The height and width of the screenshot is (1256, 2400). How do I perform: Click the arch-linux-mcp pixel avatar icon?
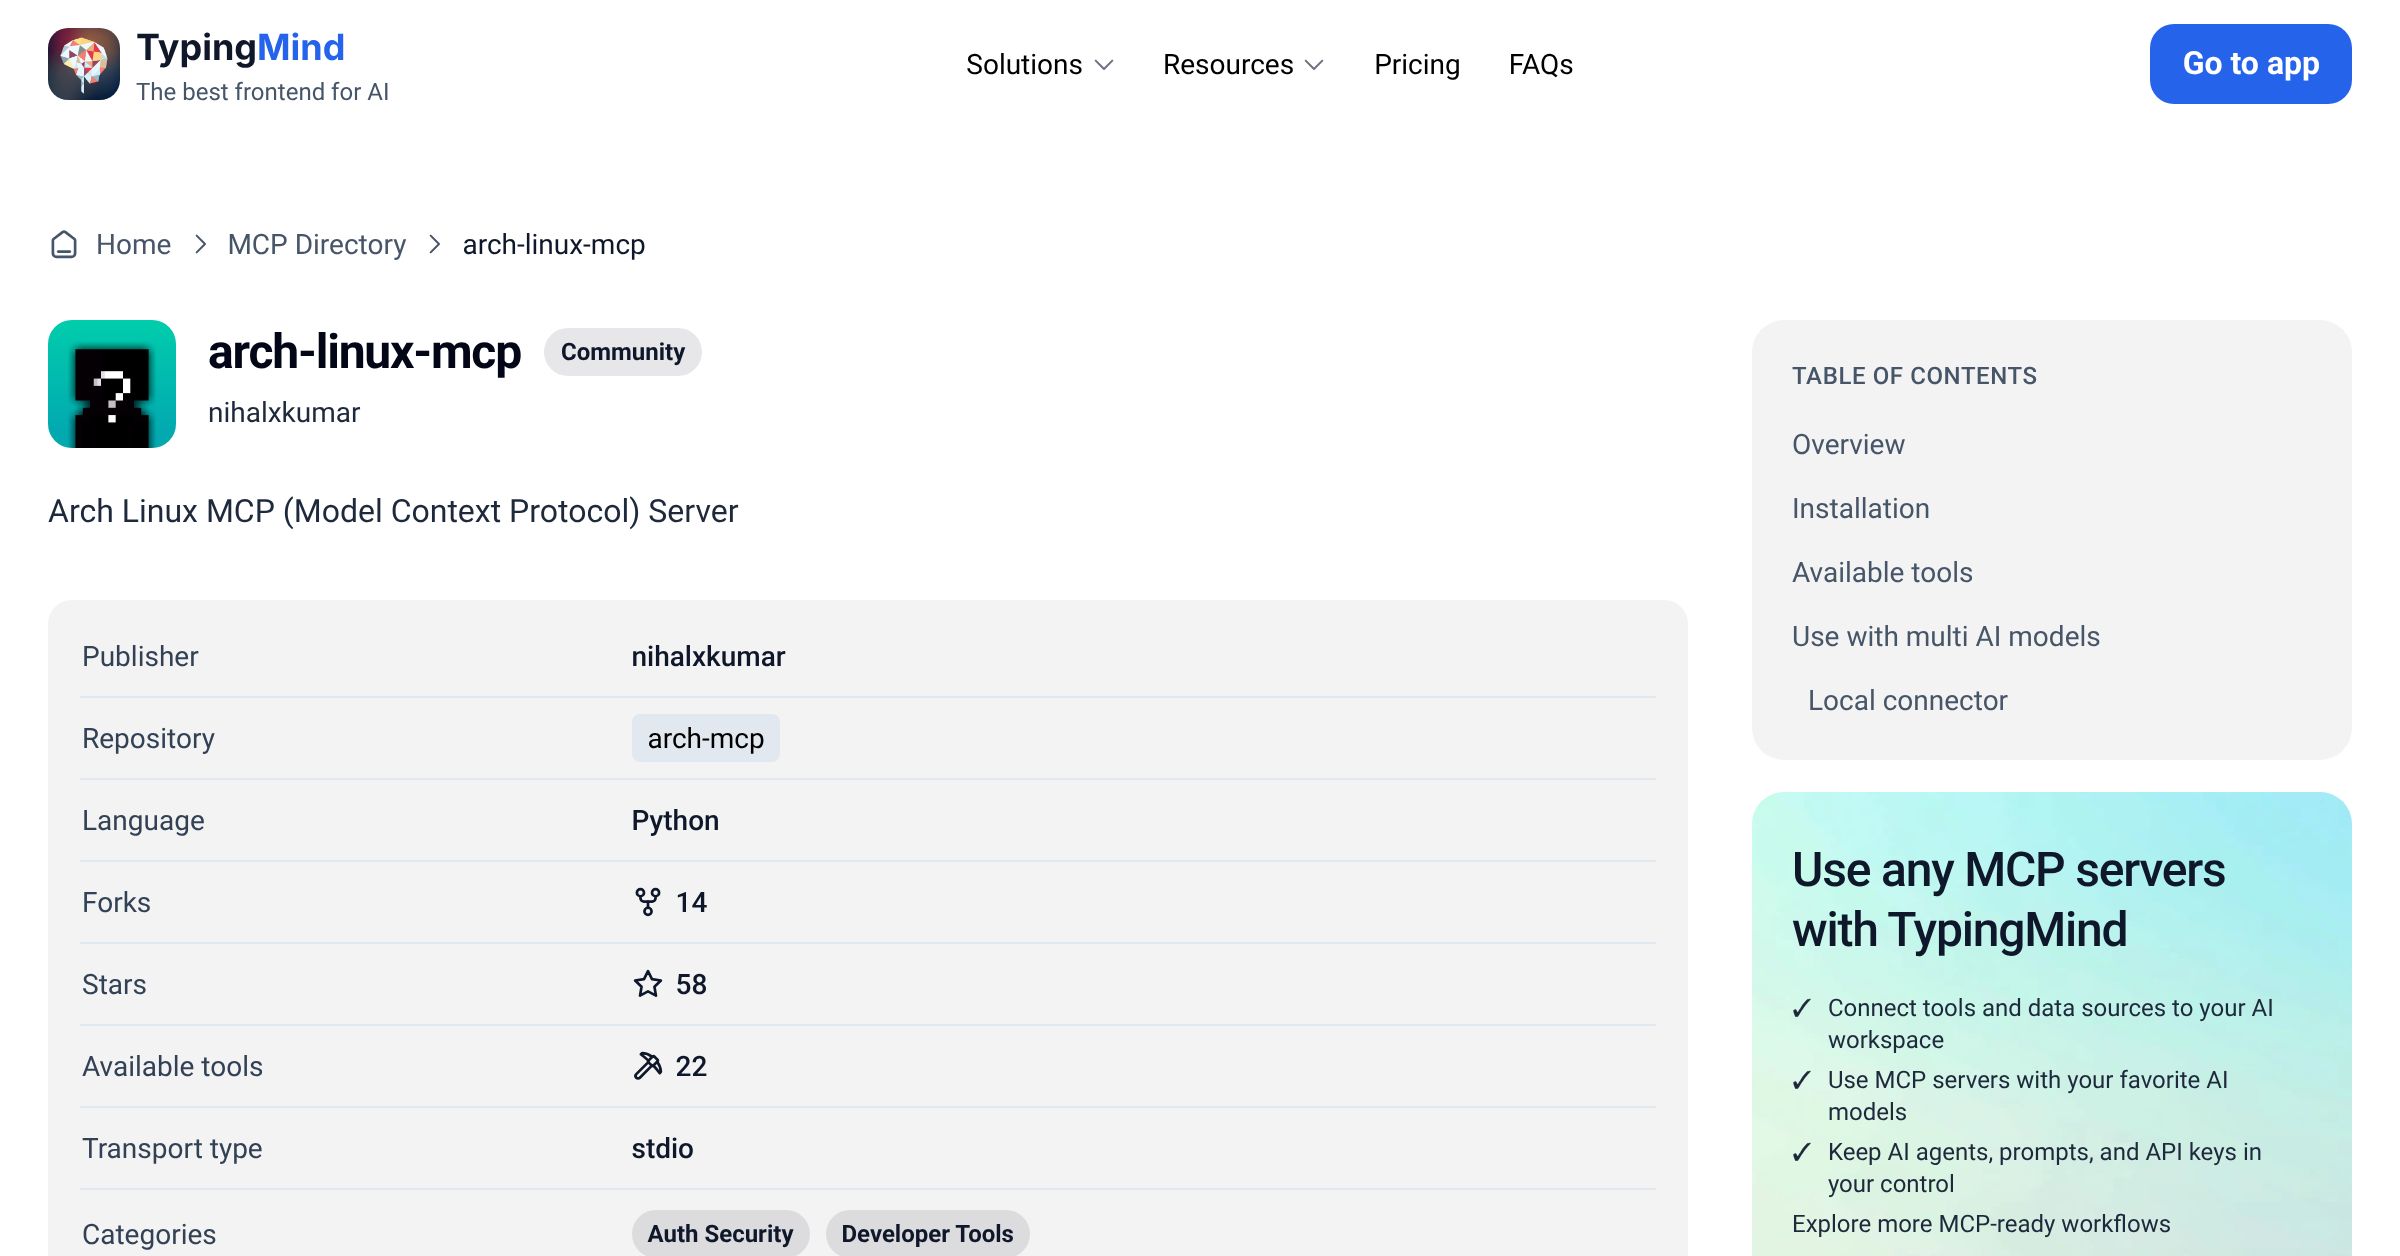click(x=112, y=384)
